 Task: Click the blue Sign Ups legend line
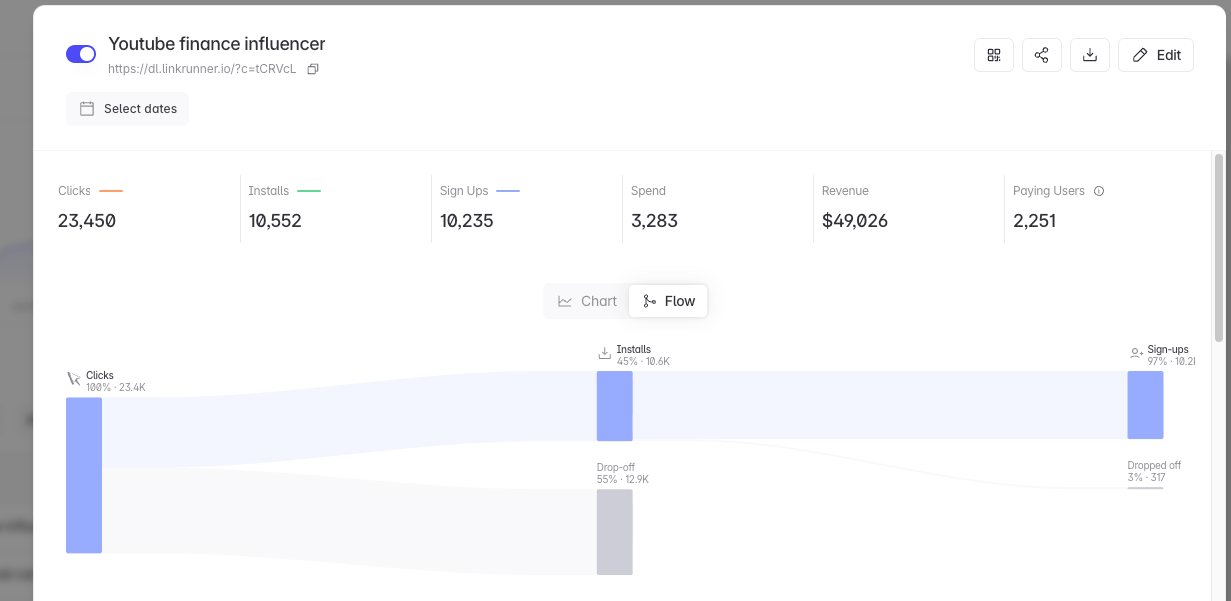pyautogui.click(x=508, y=191)
